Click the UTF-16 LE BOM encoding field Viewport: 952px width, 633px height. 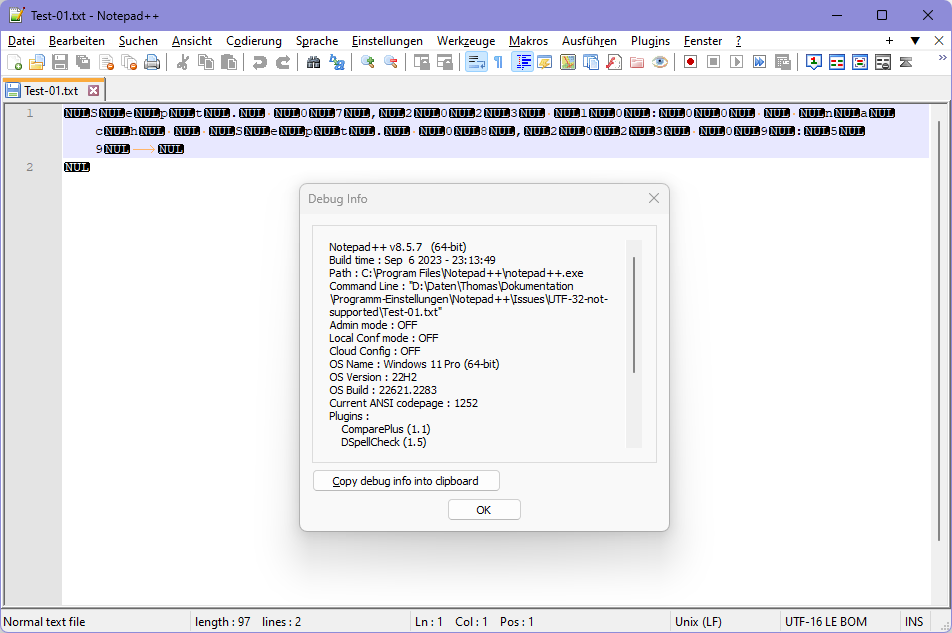pos(840,621)
